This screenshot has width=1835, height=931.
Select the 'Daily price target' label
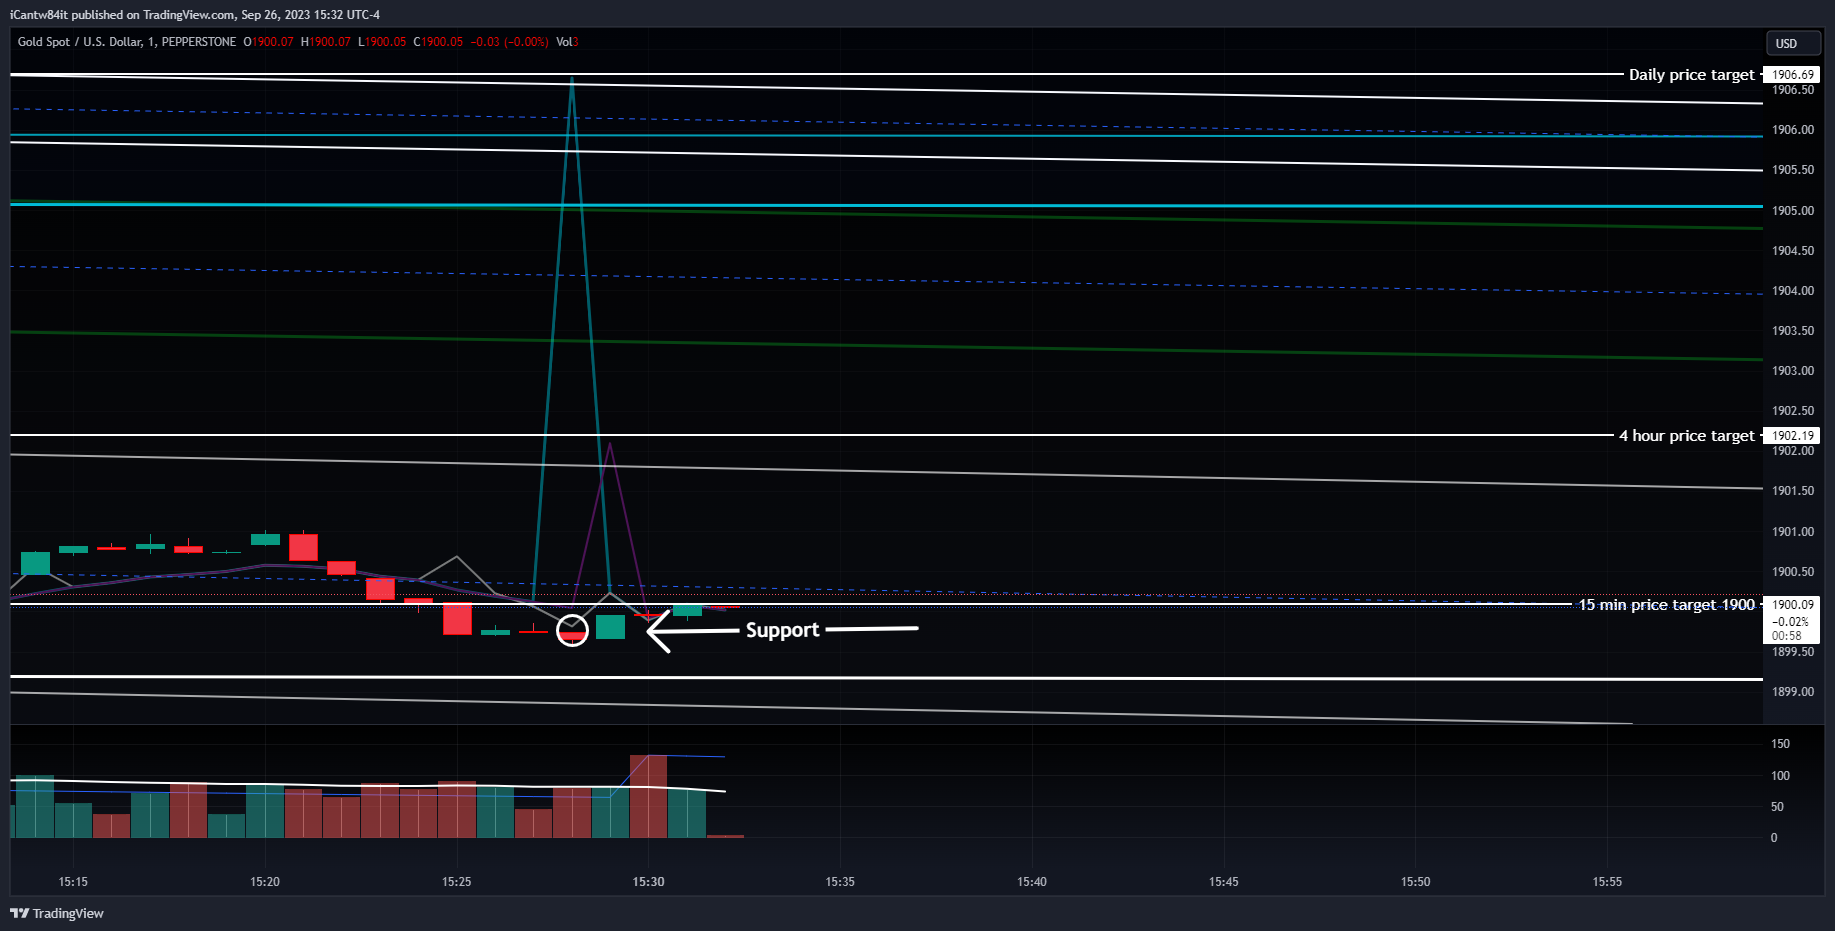click(x=1691, y=75)
